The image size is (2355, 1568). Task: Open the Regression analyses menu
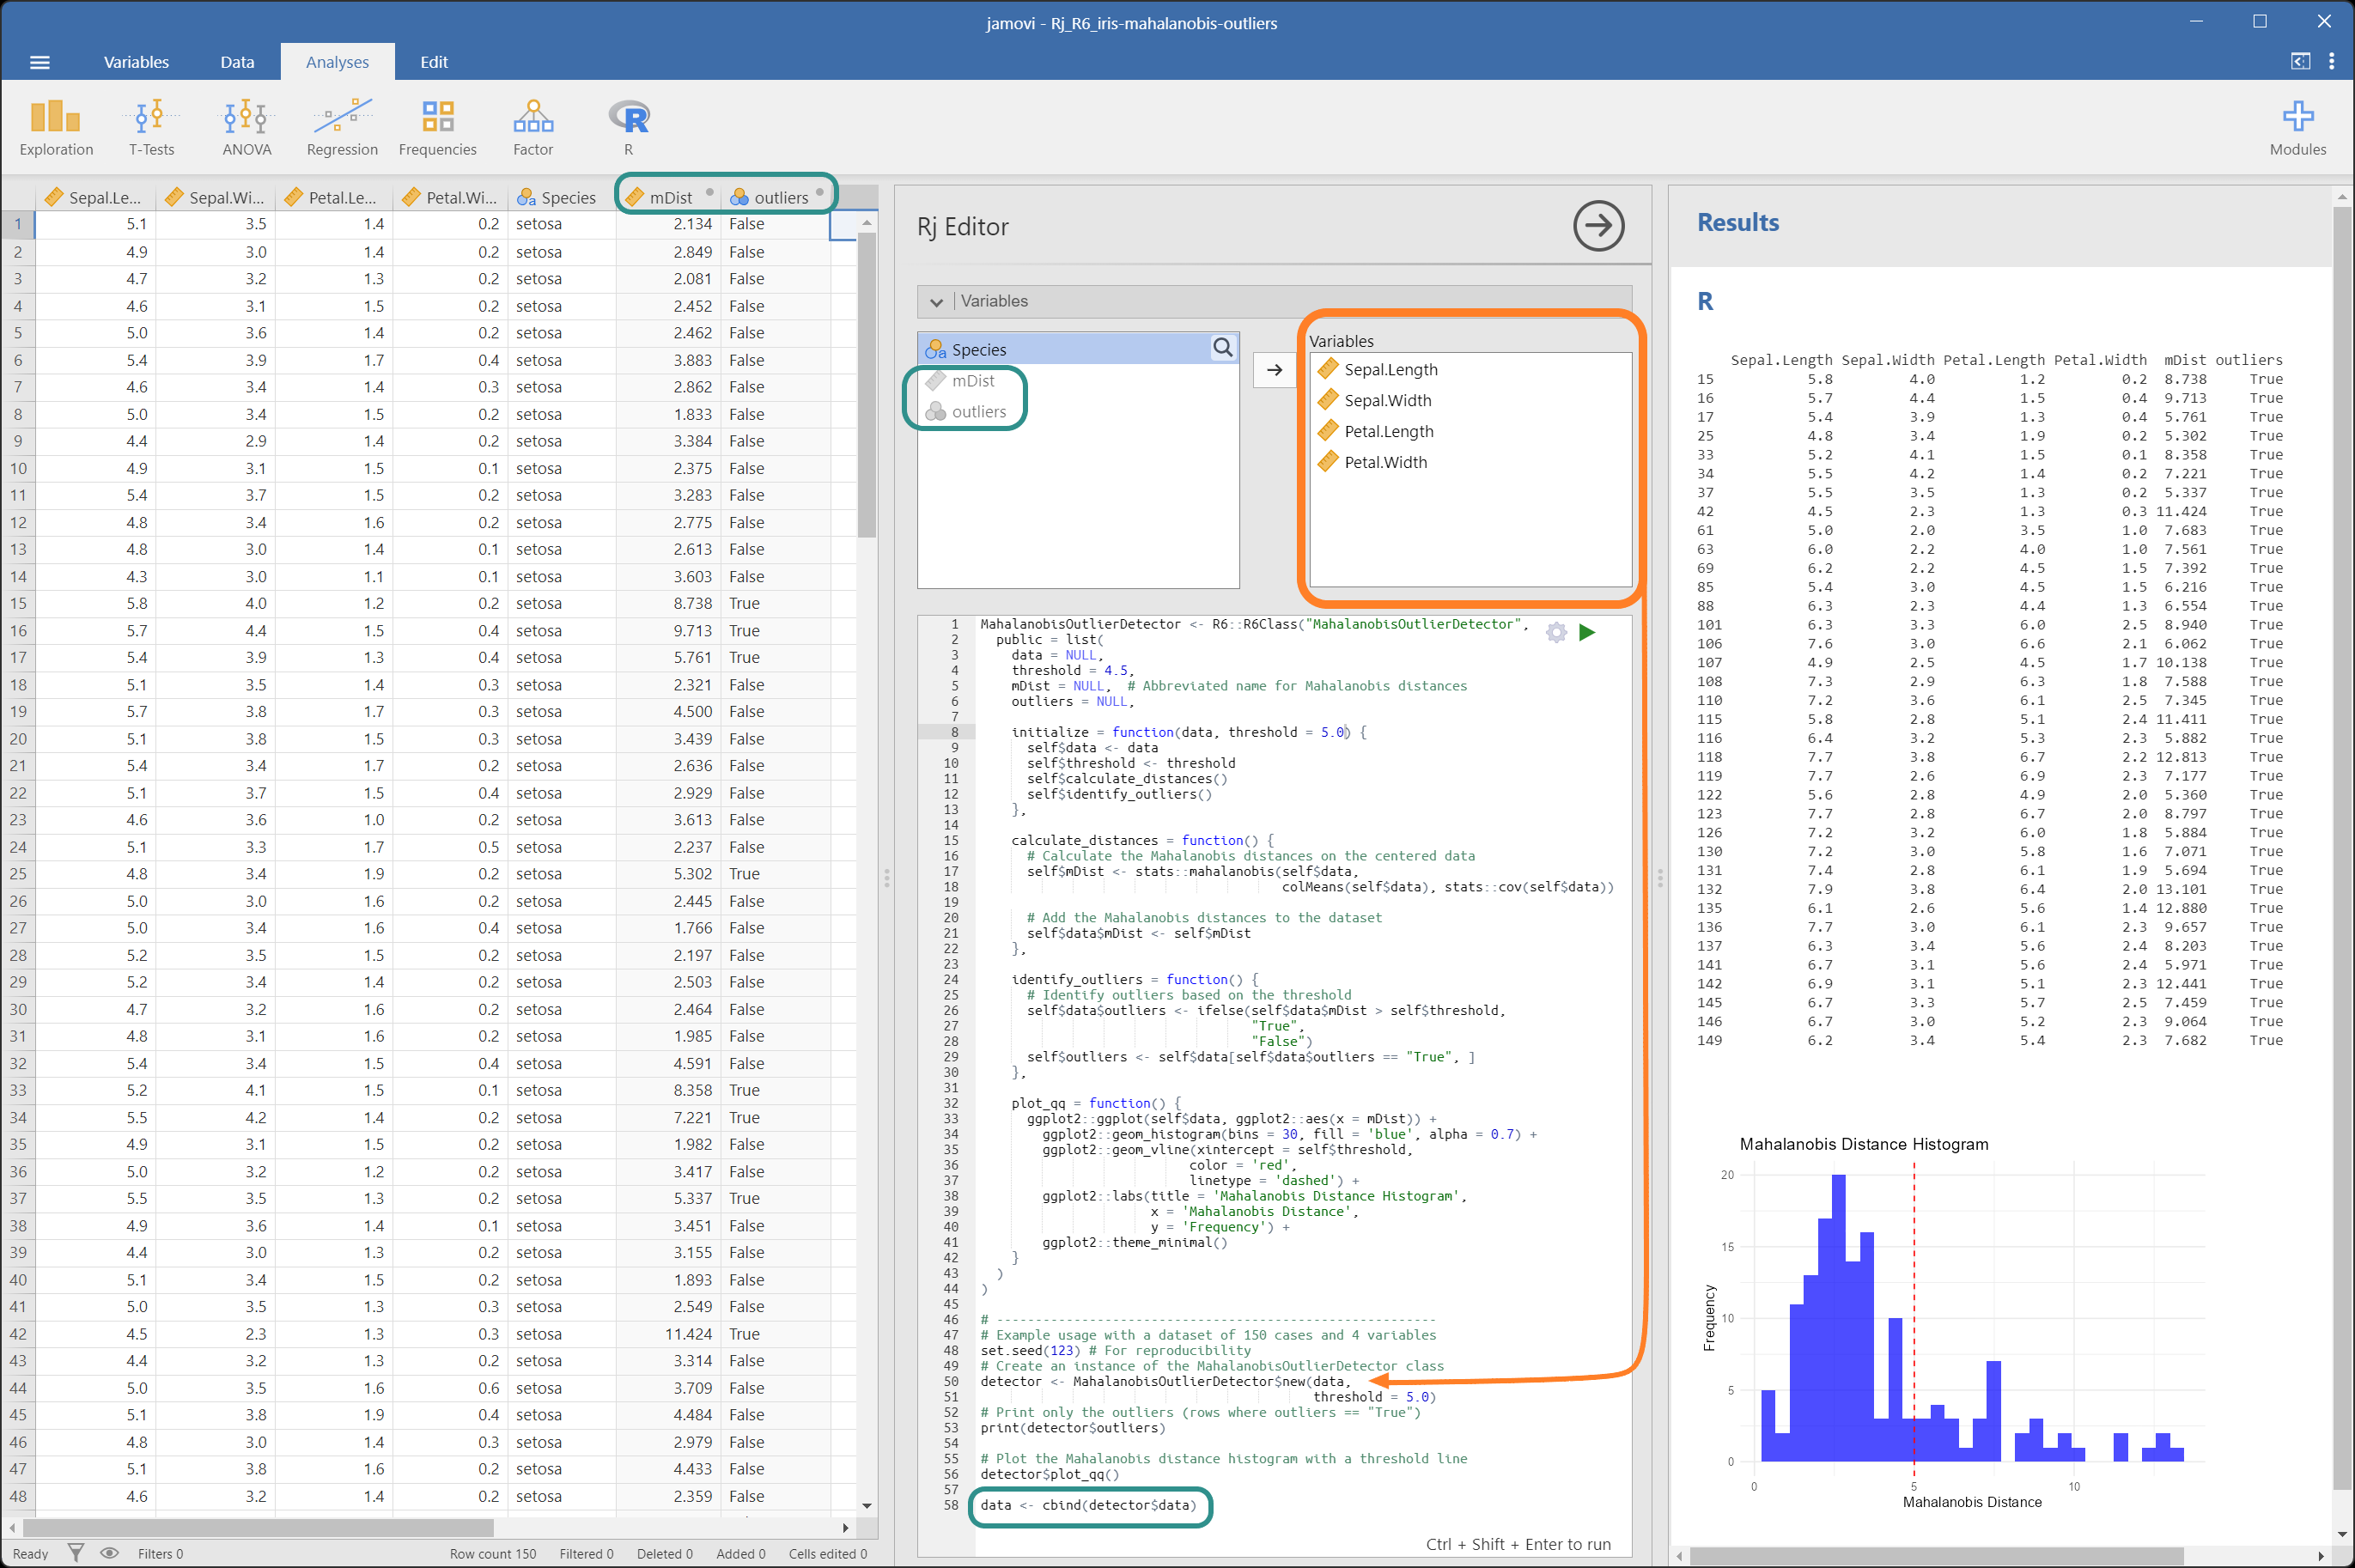[342, 127]
